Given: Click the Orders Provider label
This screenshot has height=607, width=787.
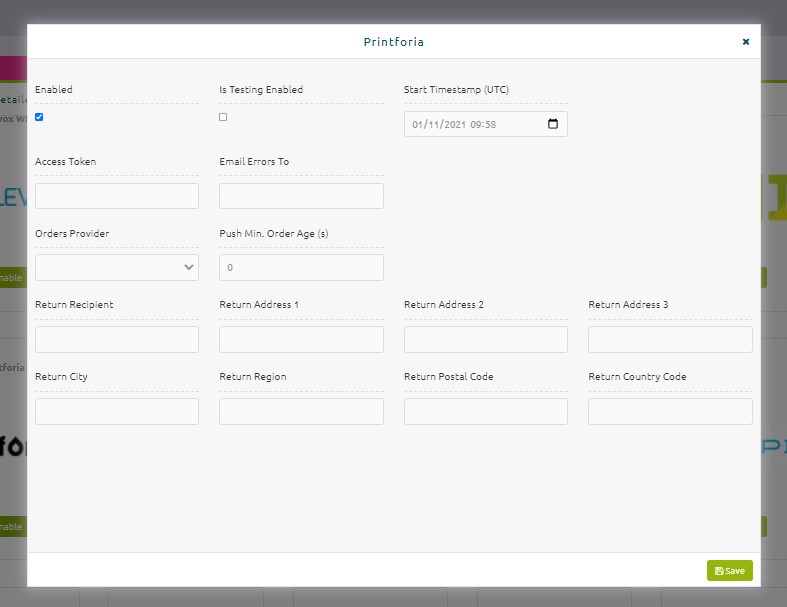Looking at the screenshot, I should (72, 233).
